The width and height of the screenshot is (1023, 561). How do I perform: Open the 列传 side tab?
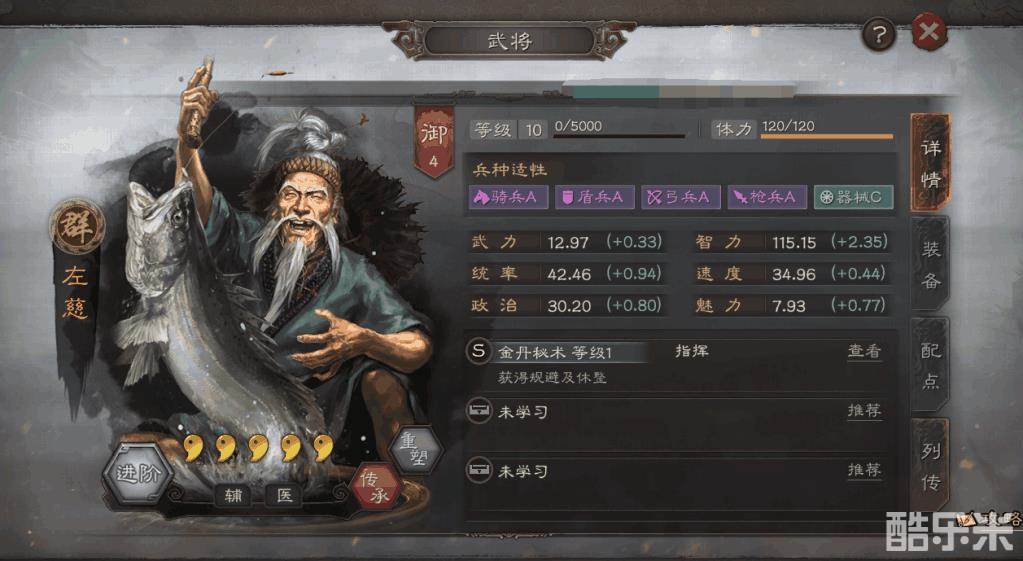[930, 466]
